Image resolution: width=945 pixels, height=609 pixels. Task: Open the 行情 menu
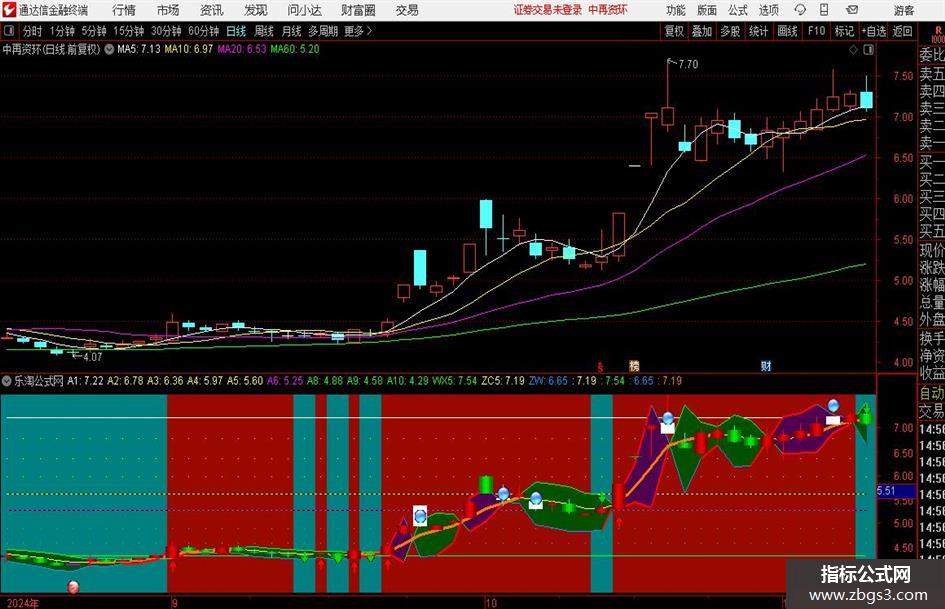124,10
